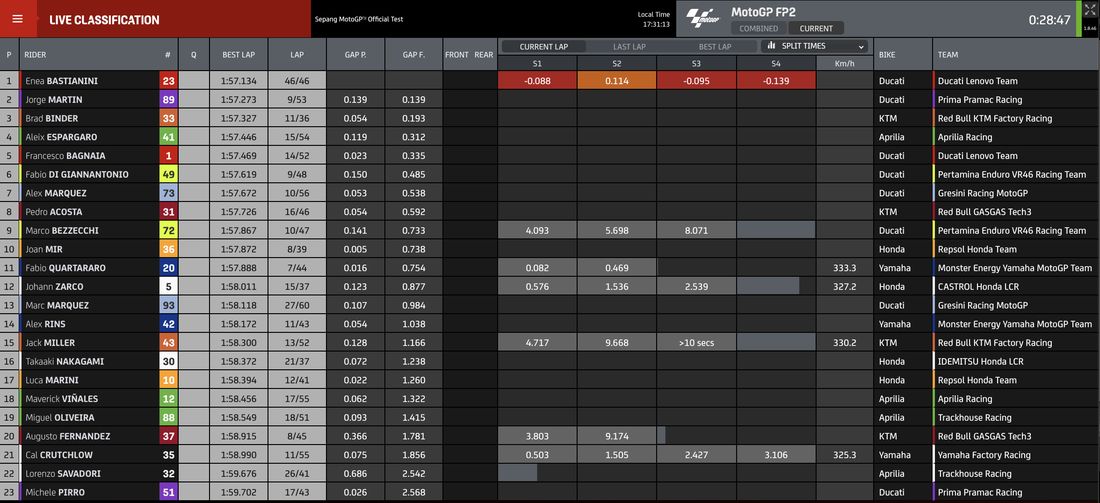
Task: Switch to COMBINED classification
Action: (x=758, y=29)
